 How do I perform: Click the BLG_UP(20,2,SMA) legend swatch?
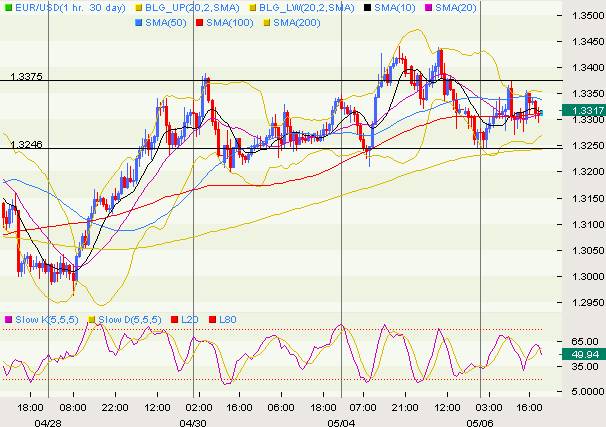(138, 8)
